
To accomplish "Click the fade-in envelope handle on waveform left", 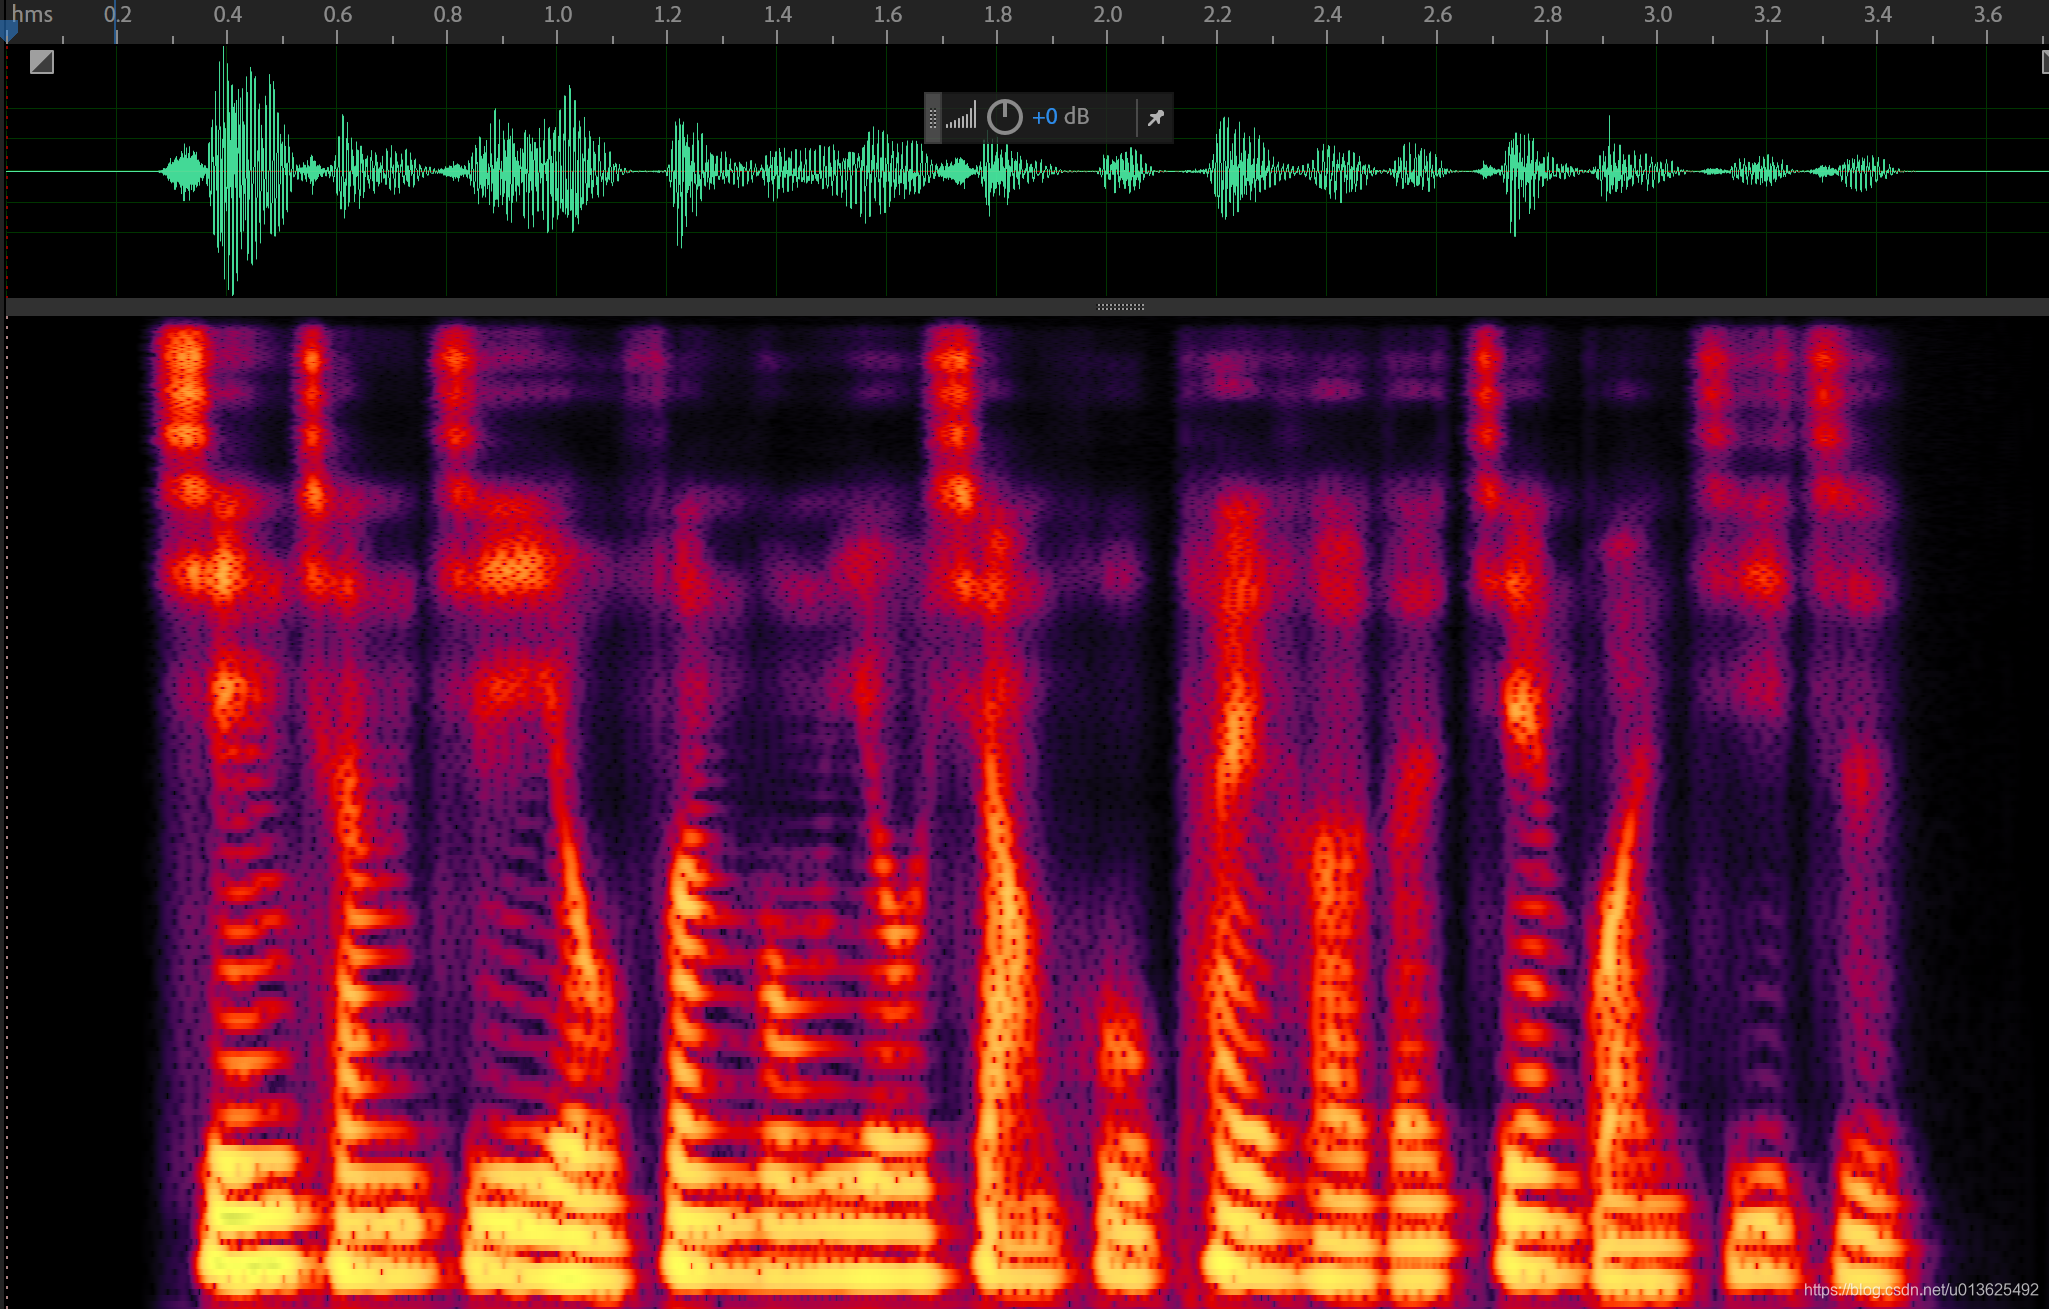I will [x=41, y=62].
